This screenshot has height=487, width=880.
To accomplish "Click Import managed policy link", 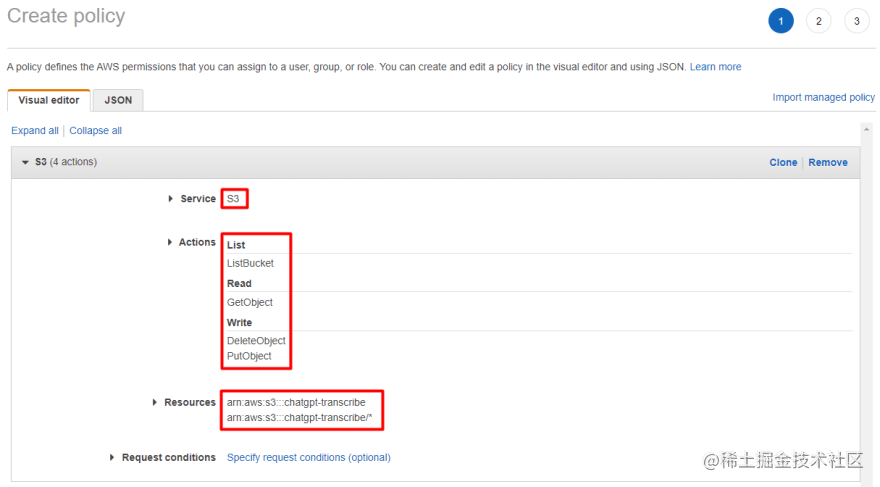I will 823,97.
